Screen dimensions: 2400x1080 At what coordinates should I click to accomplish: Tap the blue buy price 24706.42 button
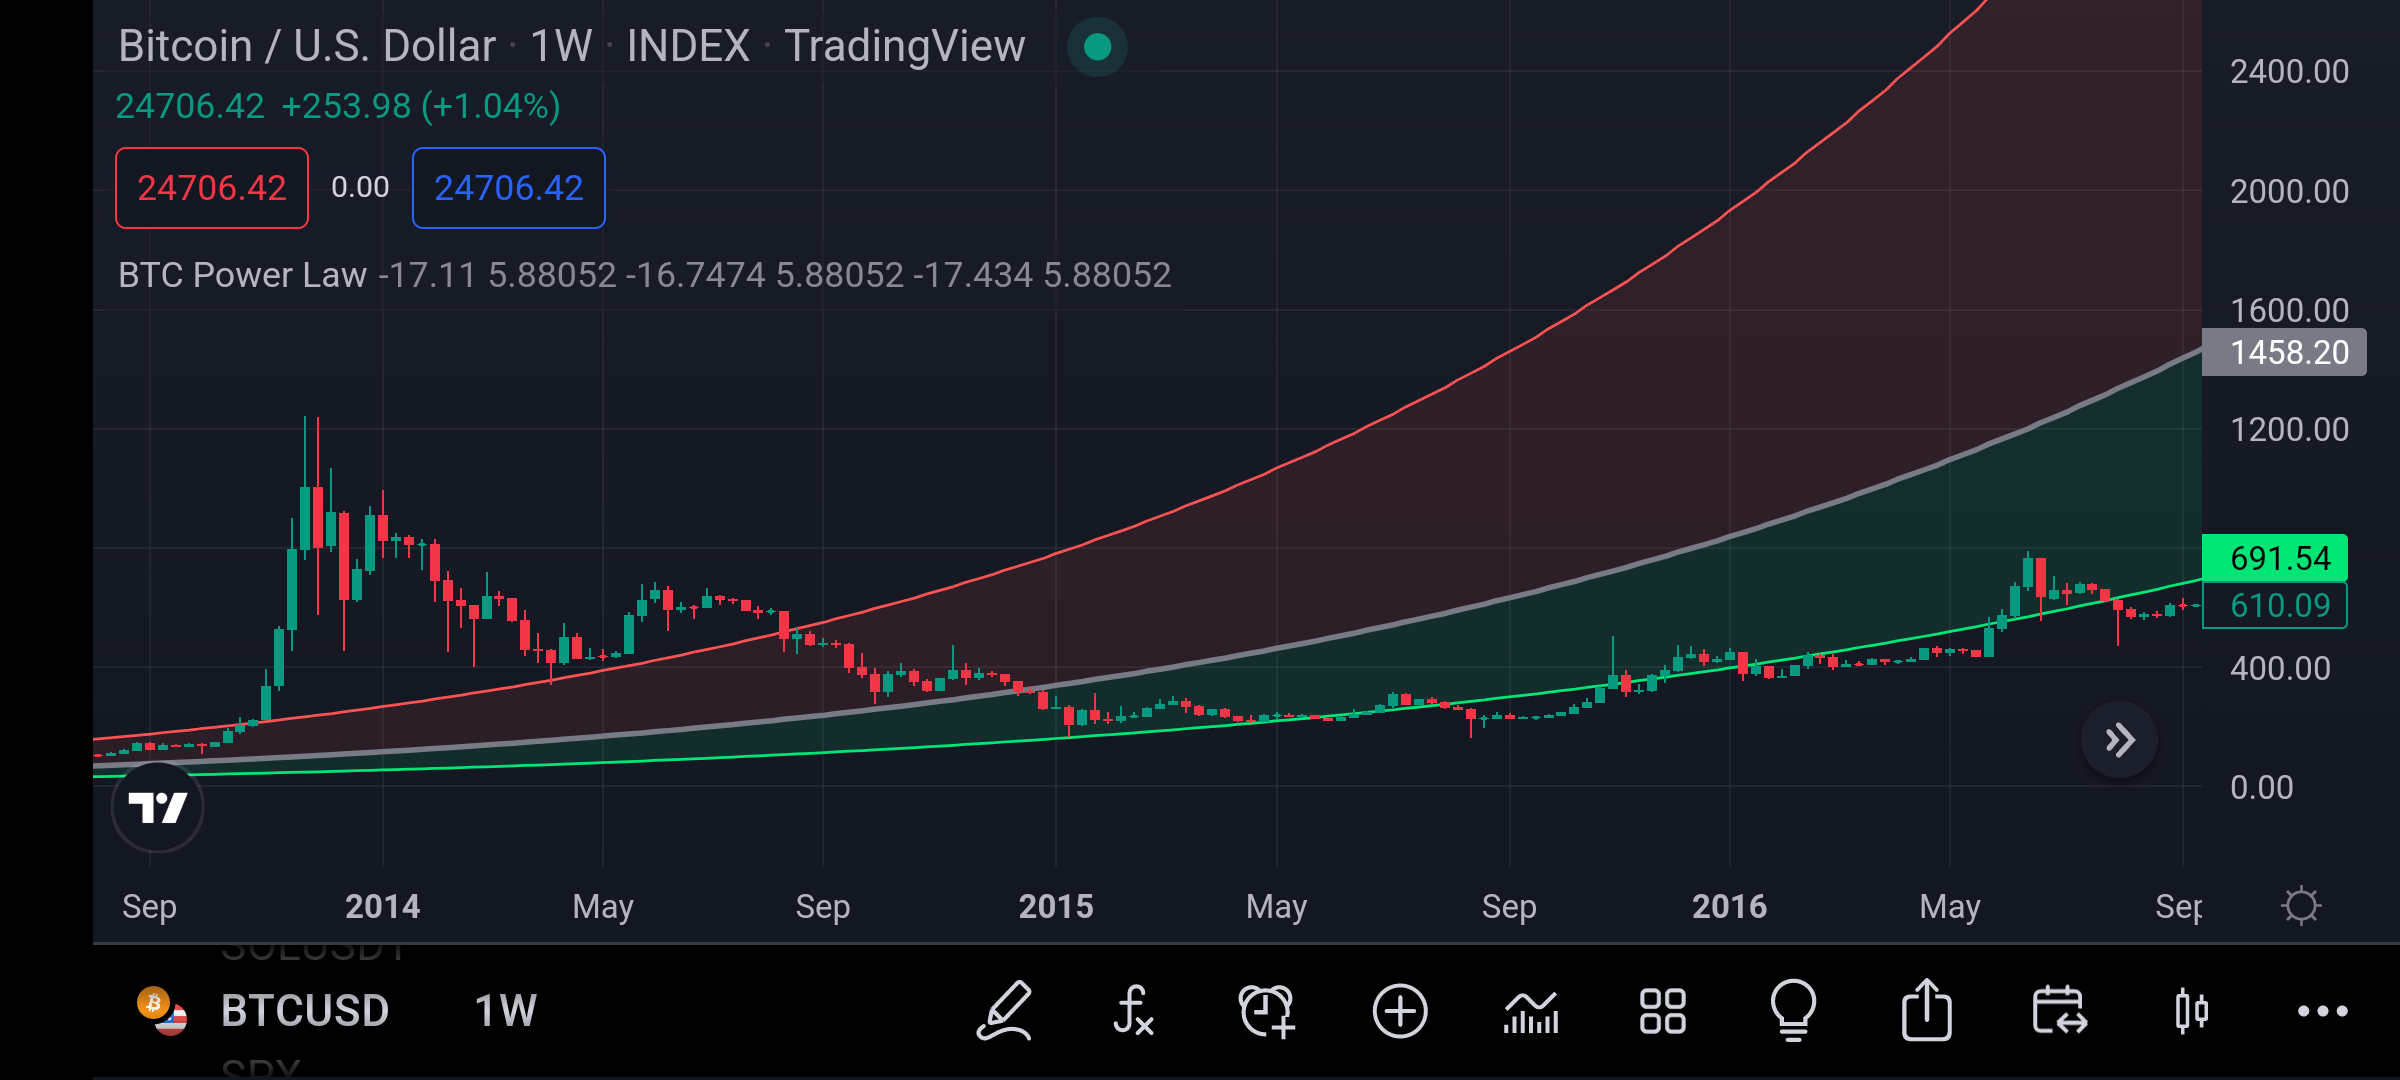point(508,188)
